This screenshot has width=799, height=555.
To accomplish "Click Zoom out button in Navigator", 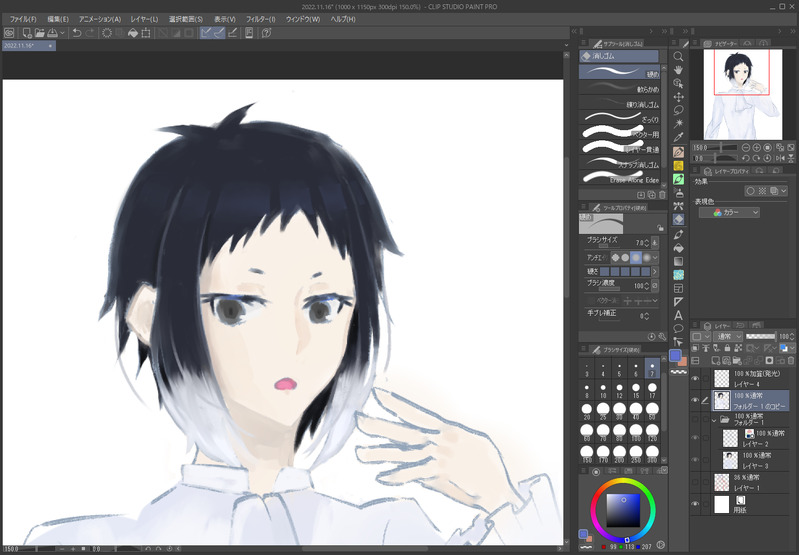I will pyautogui.click(x=746, y=148).
